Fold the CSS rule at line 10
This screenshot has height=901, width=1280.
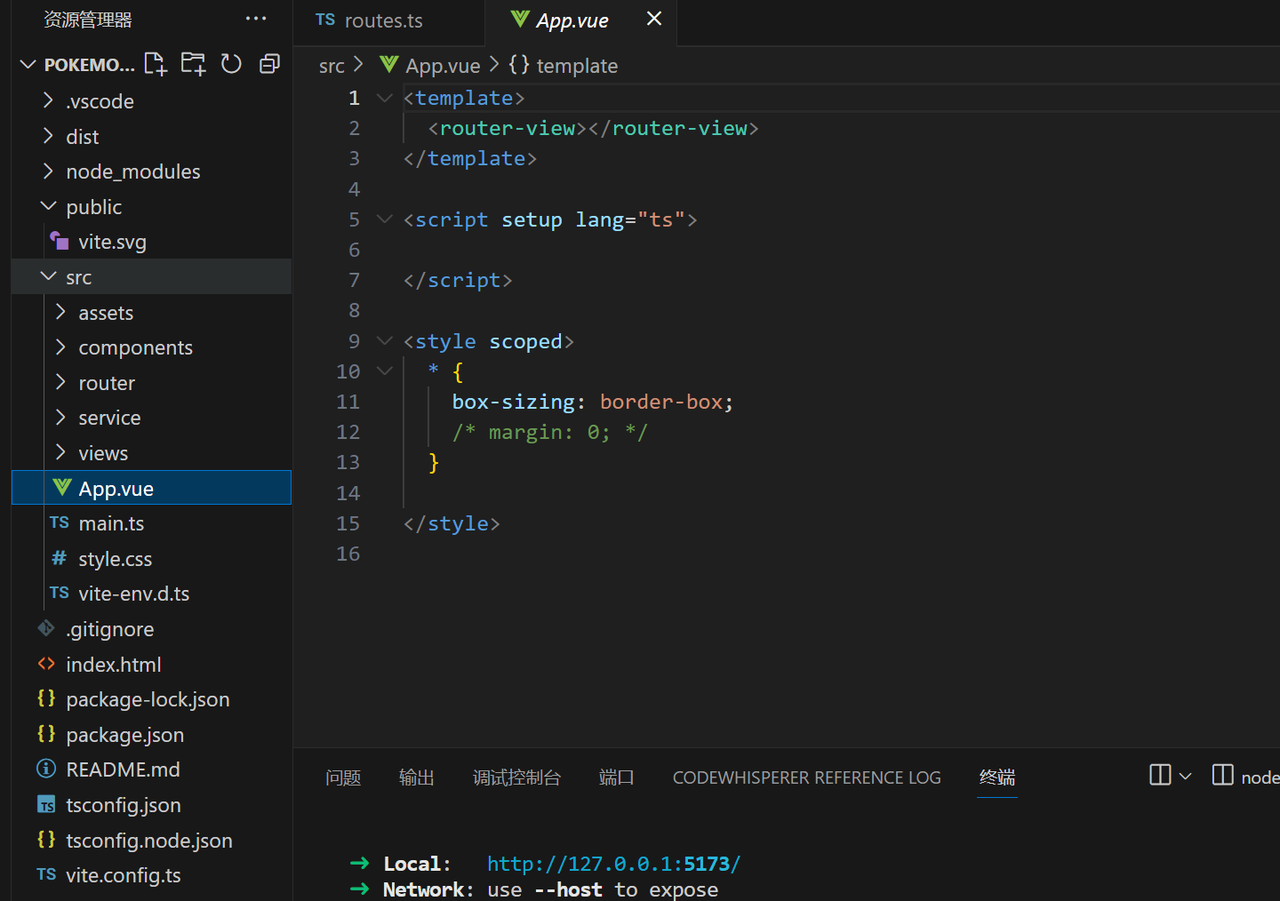tap(384, 371)
